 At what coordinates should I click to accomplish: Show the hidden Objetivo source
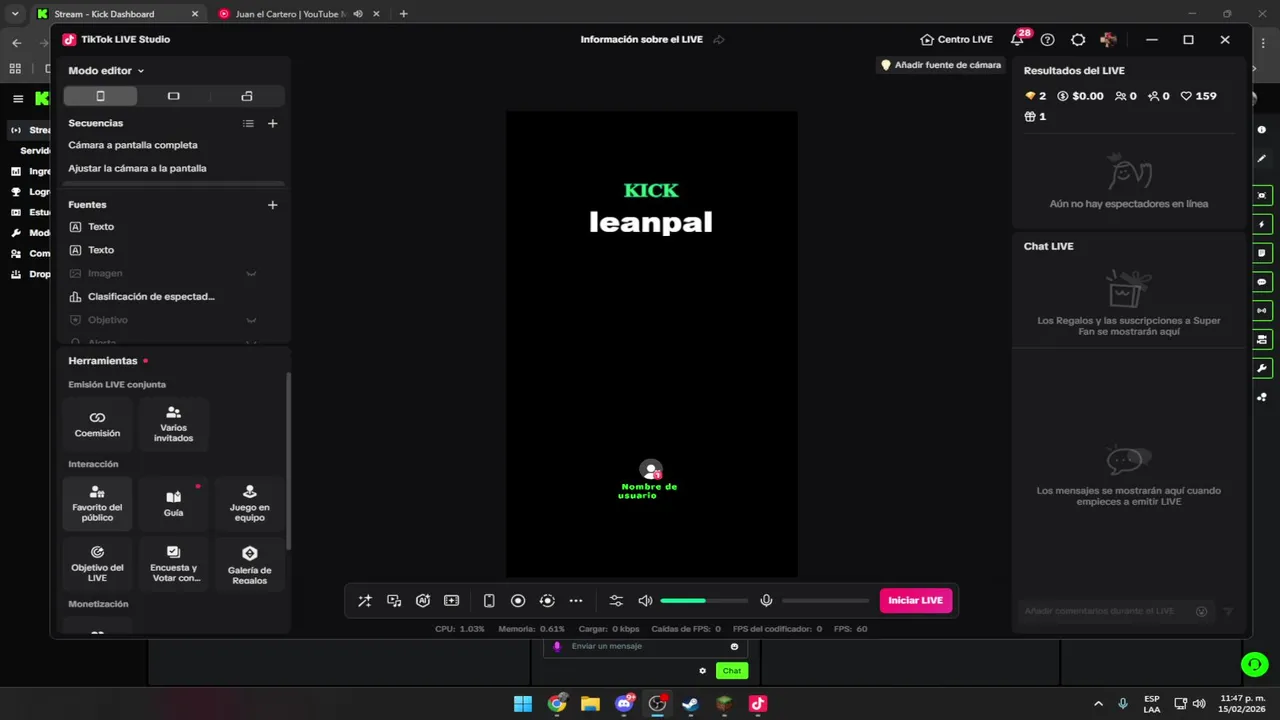coord(251,320)
